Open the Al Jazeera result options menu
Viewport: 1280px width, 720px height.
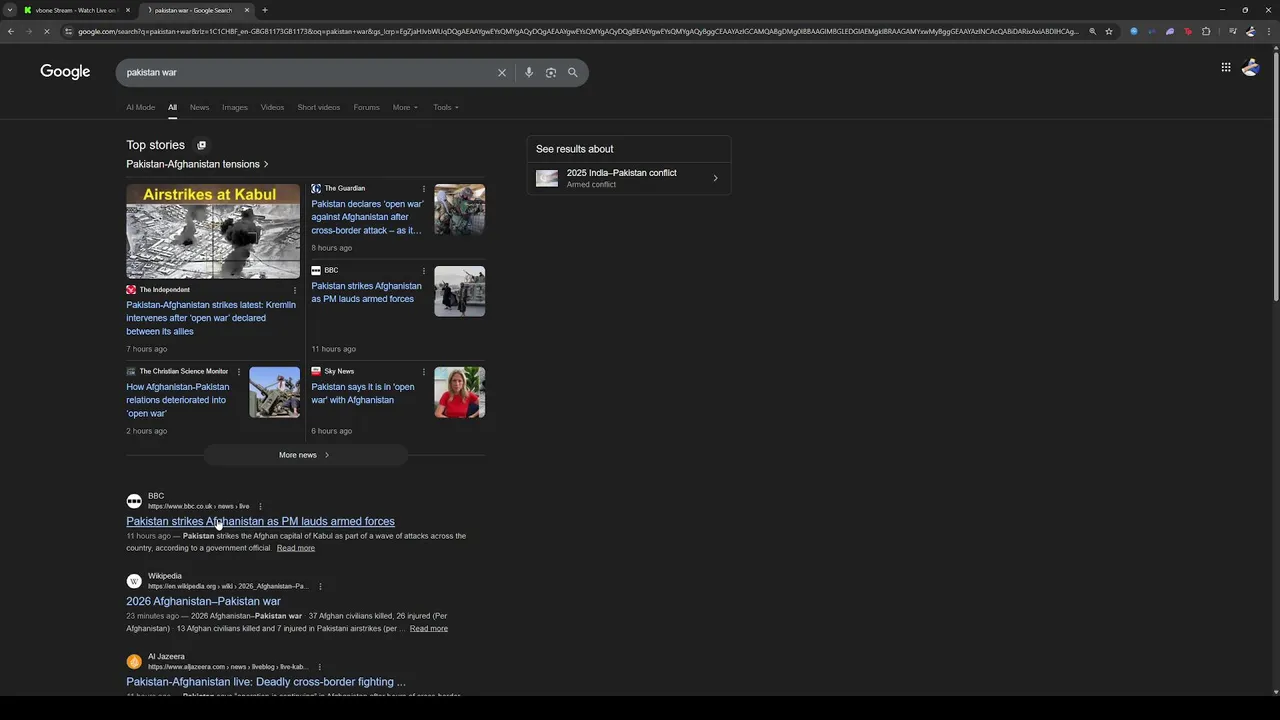pyautogui.click(x=319, y=667)
